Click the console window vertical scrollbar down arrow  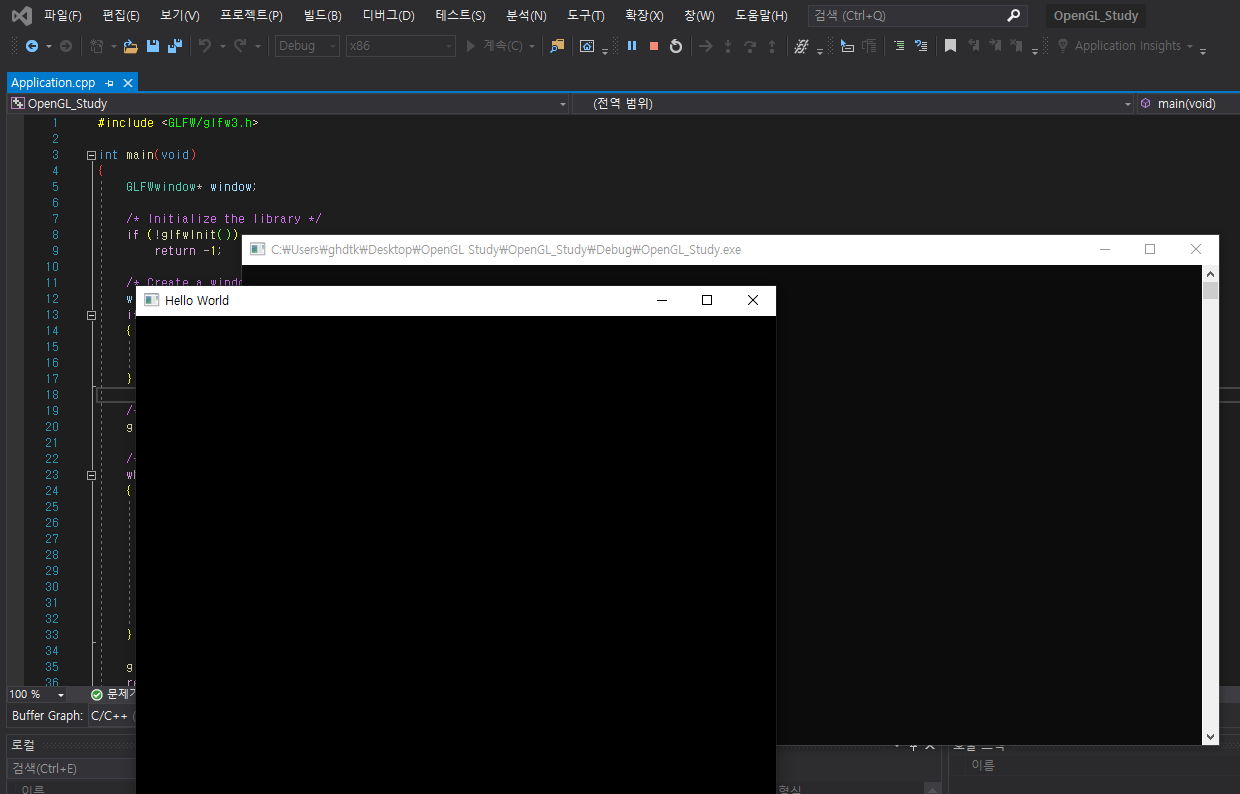pyautogui.click(x=1210, y=736)
